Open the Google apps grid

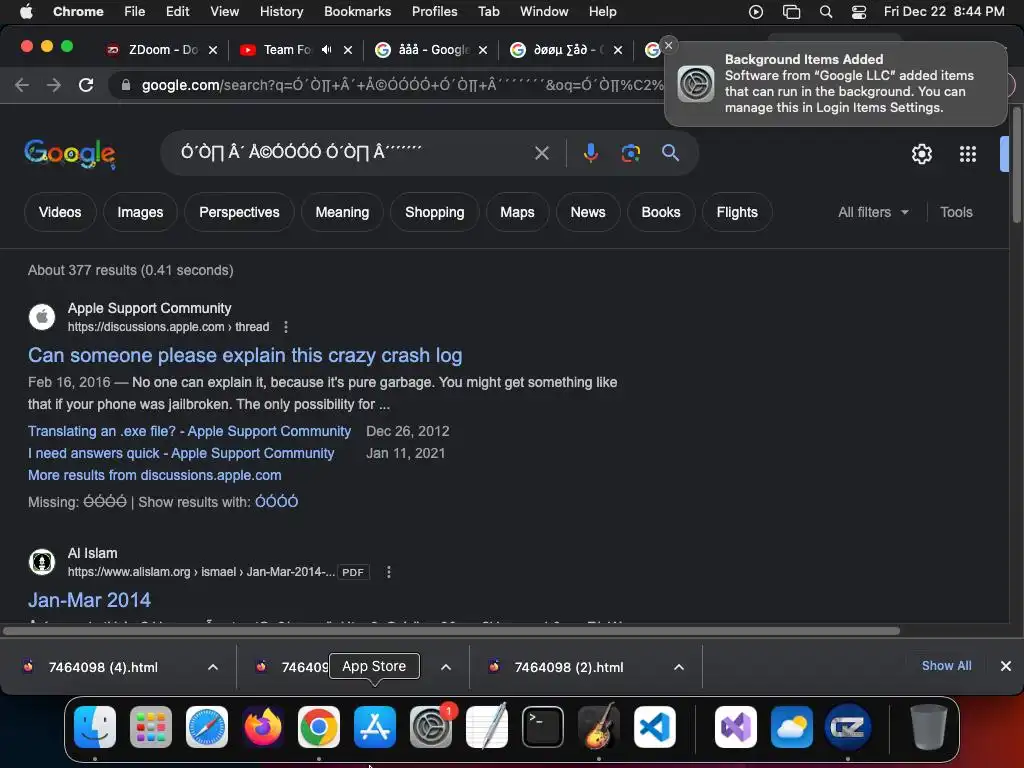click(967, 154)
